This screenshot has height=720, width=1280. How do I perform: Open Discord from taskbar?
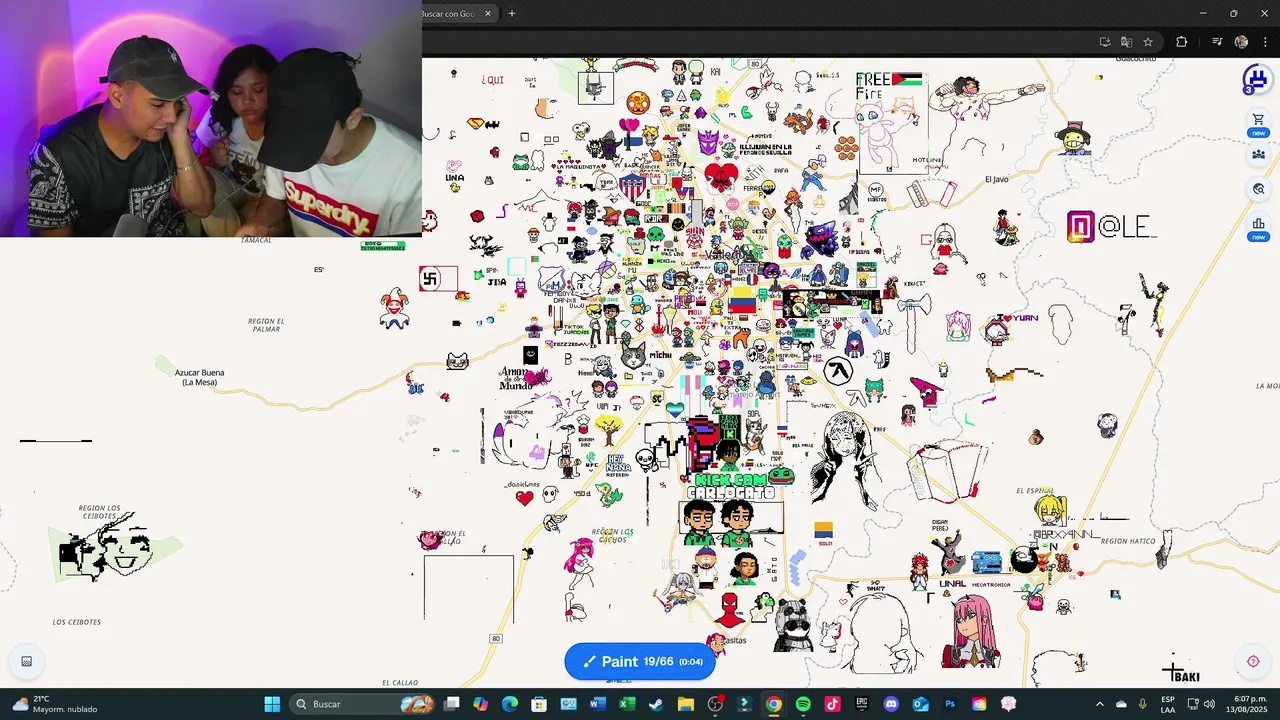pos(891,704)
